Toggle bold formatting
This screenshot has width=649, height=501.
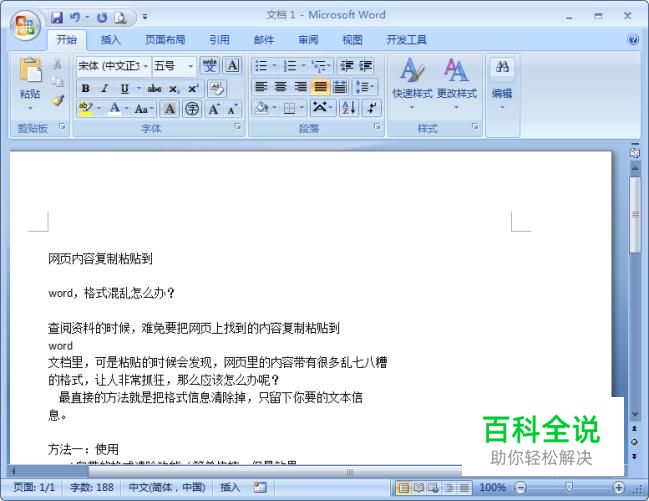(x=86, y=88)
